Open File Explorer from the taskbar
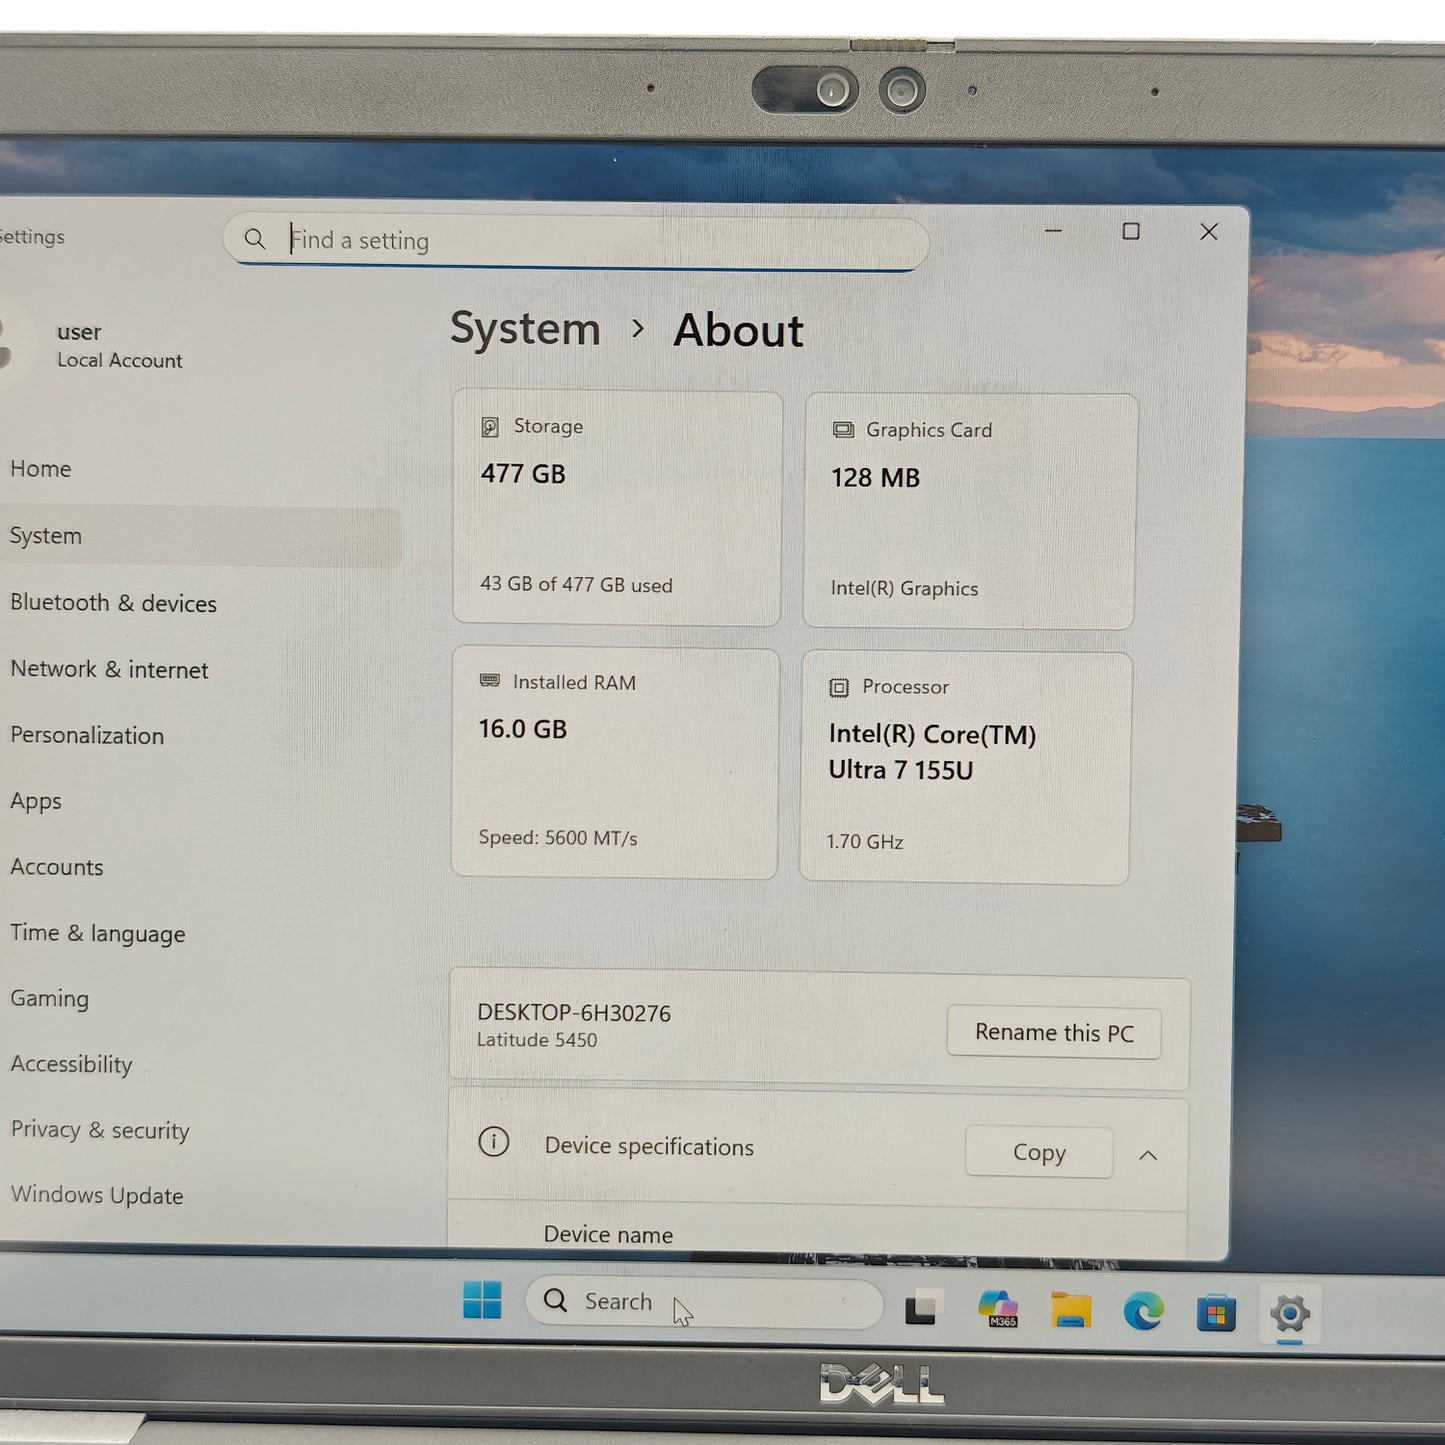Viewport: 1445px width, 1445px height. coord(1071,1309)
